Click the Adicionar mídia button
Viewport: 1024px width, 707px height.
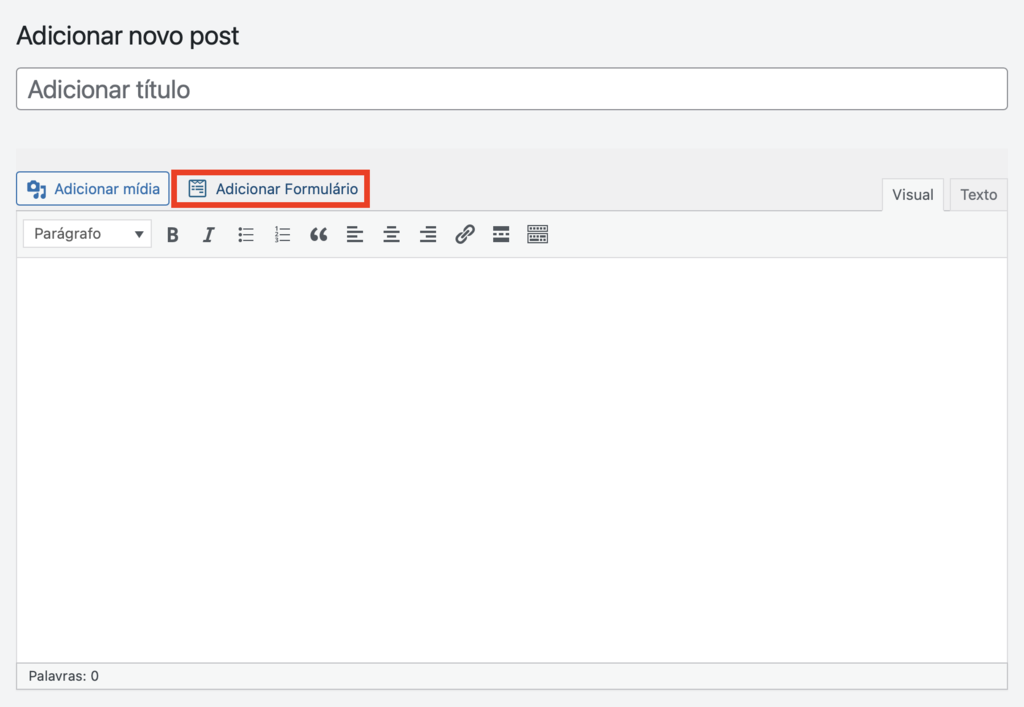[x=92, y=188]
